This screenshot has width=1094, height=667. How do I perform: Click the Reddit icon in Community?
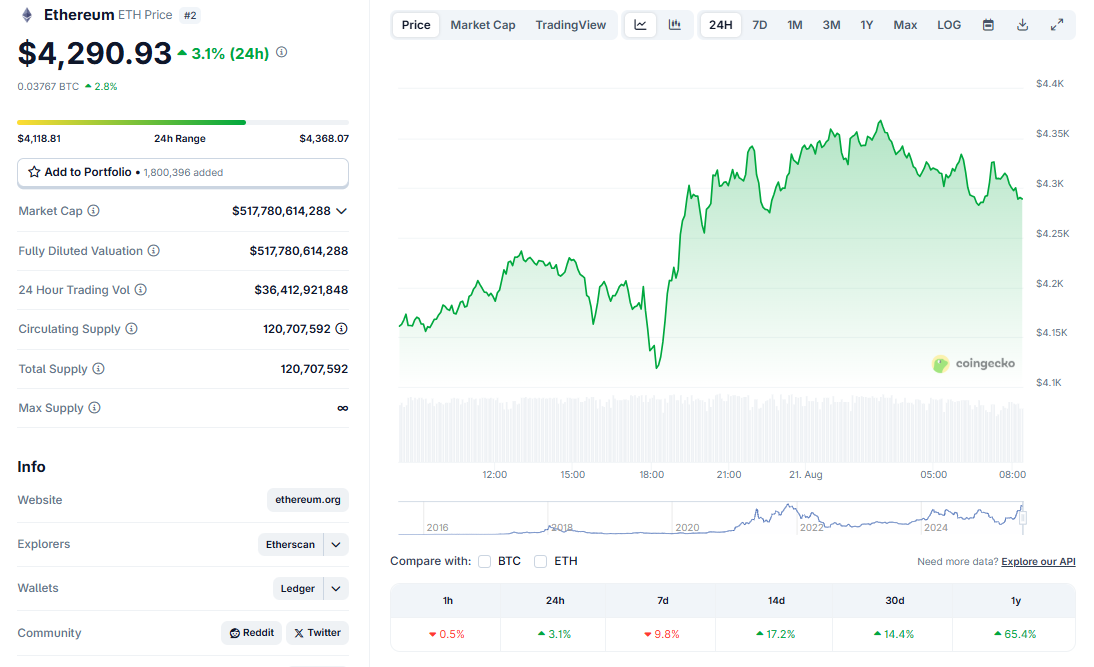(234, 633)
